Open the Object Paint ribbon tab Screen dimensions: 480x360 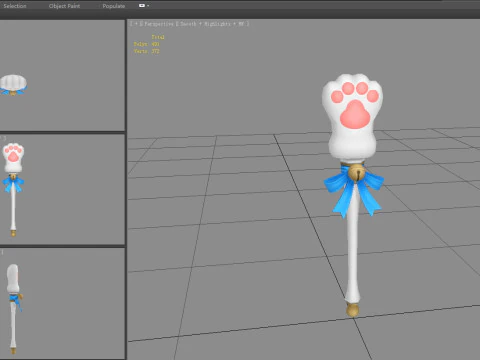pyautogui.click(x=64, y=6)
